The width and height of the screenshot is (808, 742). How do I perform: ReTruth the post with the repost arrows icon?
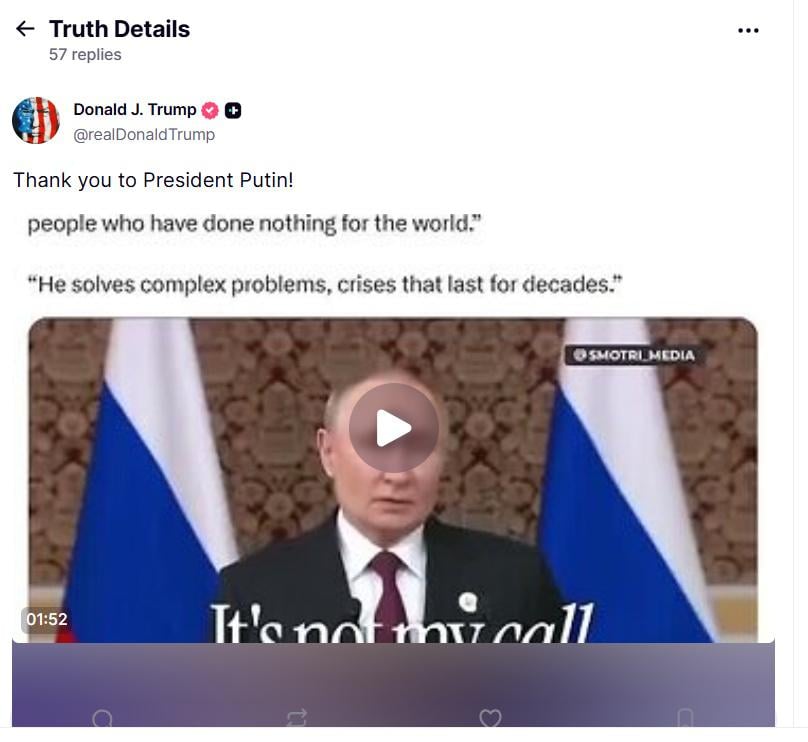[296, 718]
